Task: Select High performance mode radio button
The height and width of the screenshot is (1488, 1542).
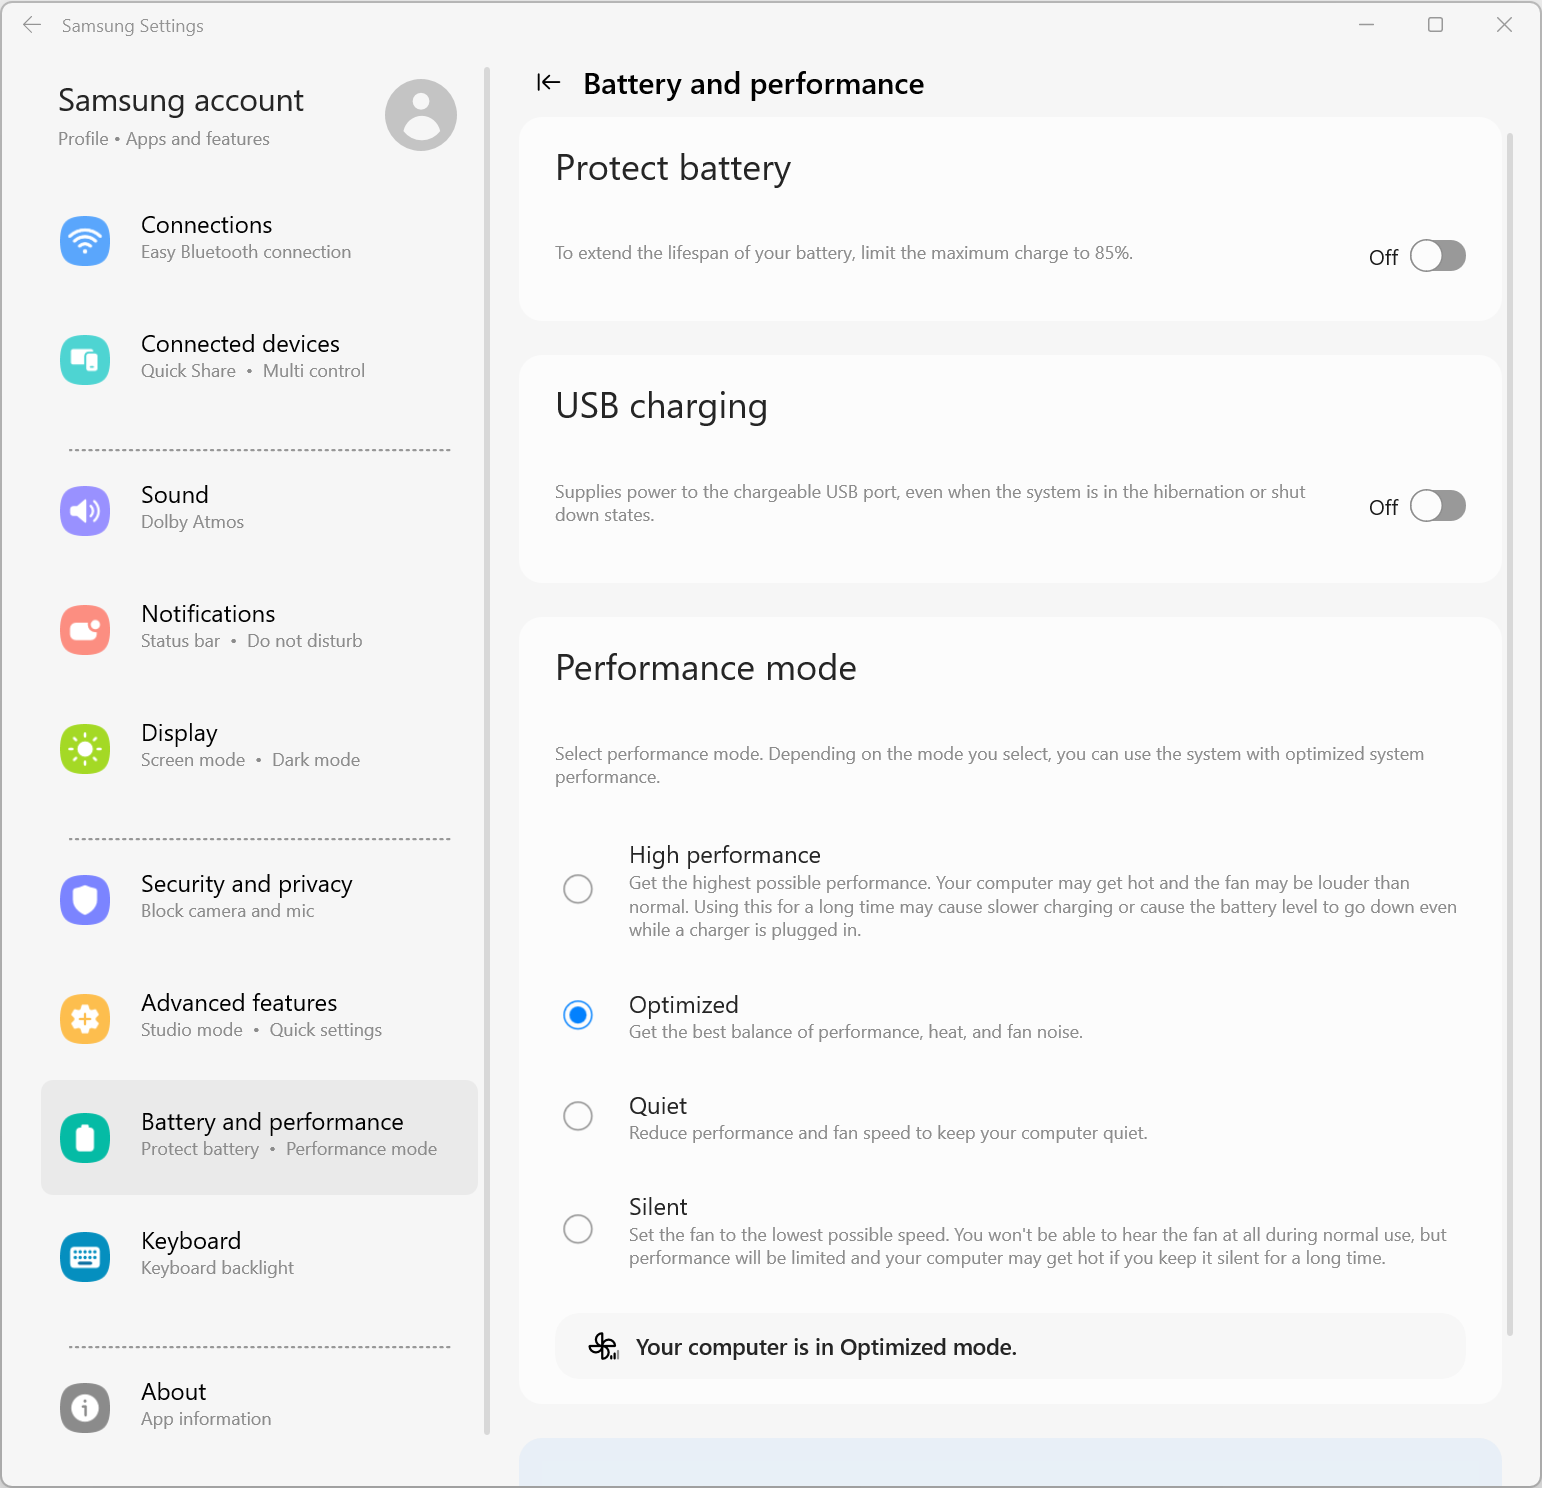Action: [578, 889]
